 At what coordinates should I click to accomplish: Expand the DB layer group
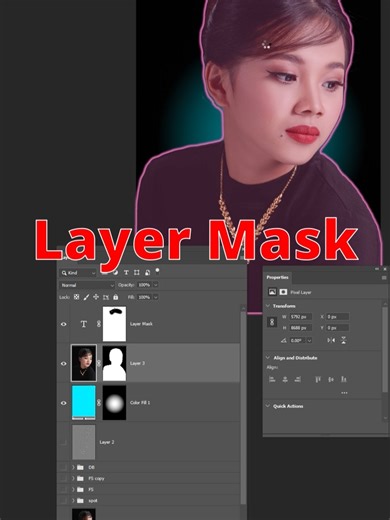pyautogui.click(x=73, y=467)
